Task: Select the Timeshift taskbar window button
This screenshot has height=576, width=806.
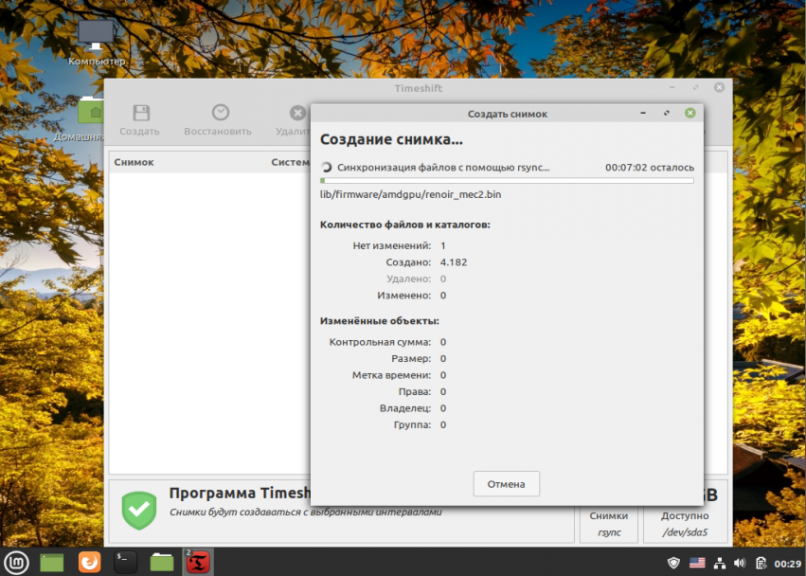Action: (x=198, y=562)
